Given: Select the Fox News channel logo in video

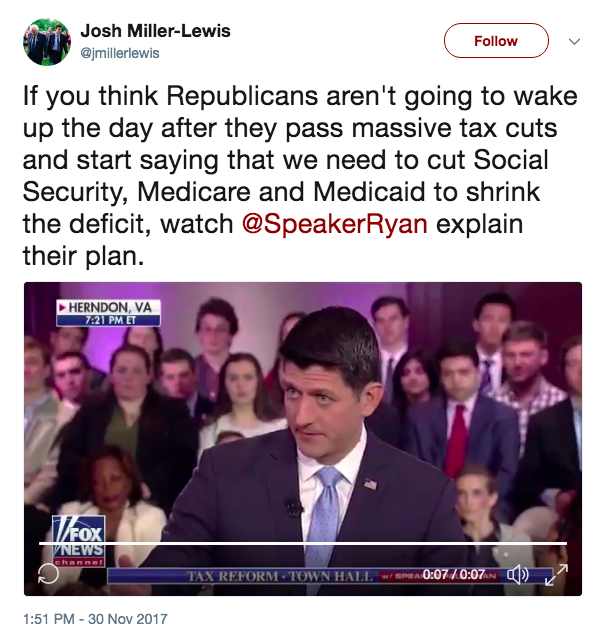Looking at the screenshot, I should [x=79, y=541].
